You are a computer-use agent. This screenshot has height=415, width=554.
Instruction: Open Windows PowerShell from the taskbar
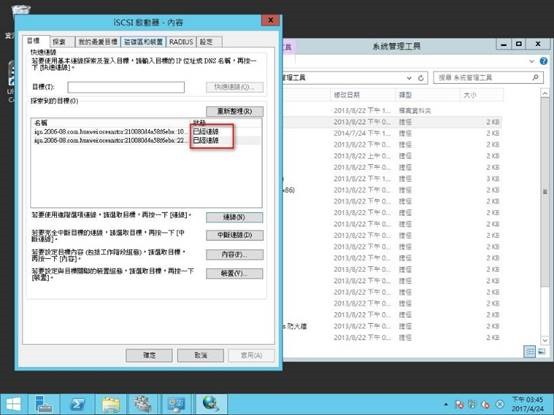(78, 404)
